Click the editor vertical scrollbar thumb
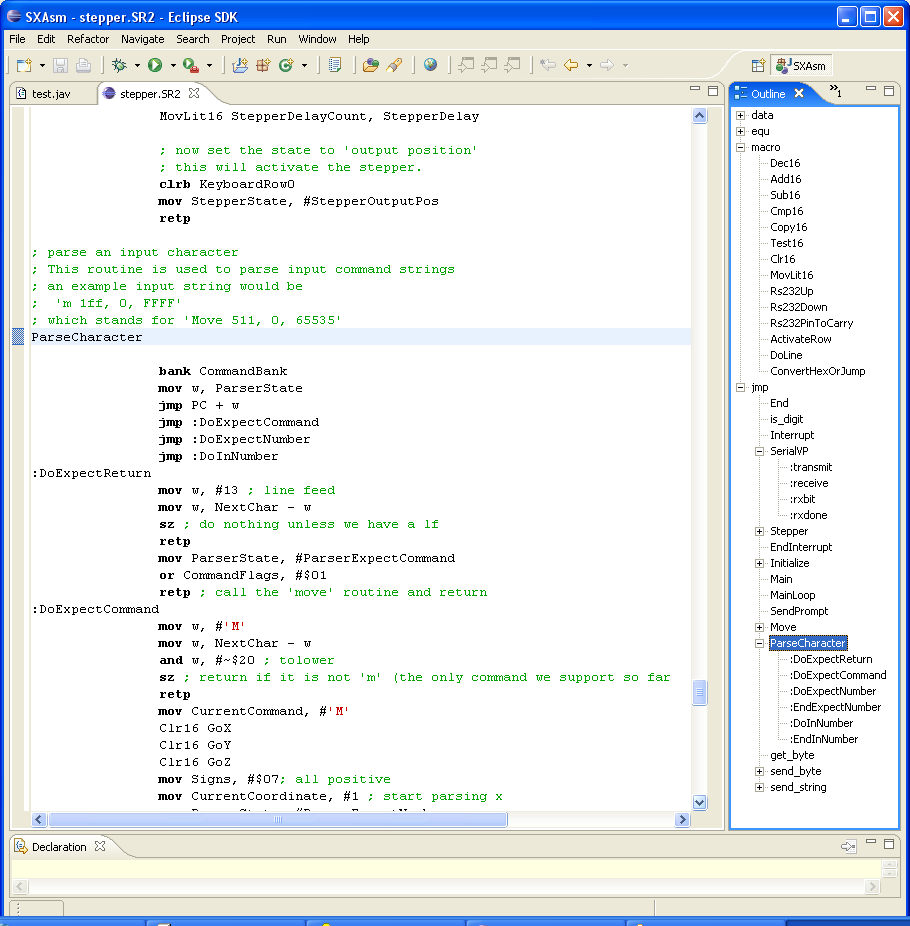Viewport: 910px width, 926px height. pyautogui.click(x=699, y=692)
